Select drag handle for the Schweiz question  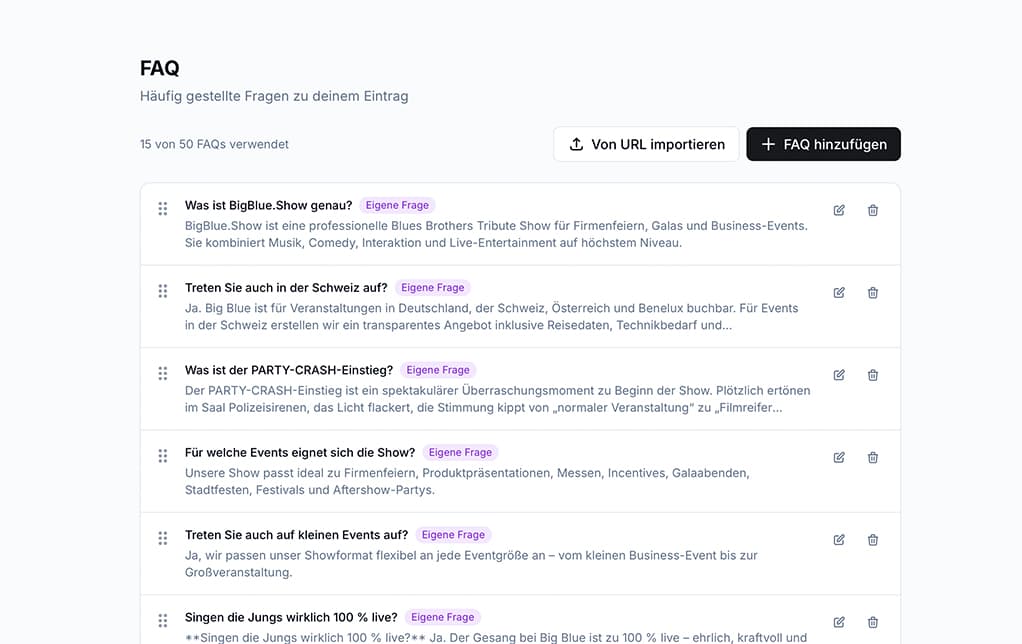pyautogui.click(x=163, y=291)
